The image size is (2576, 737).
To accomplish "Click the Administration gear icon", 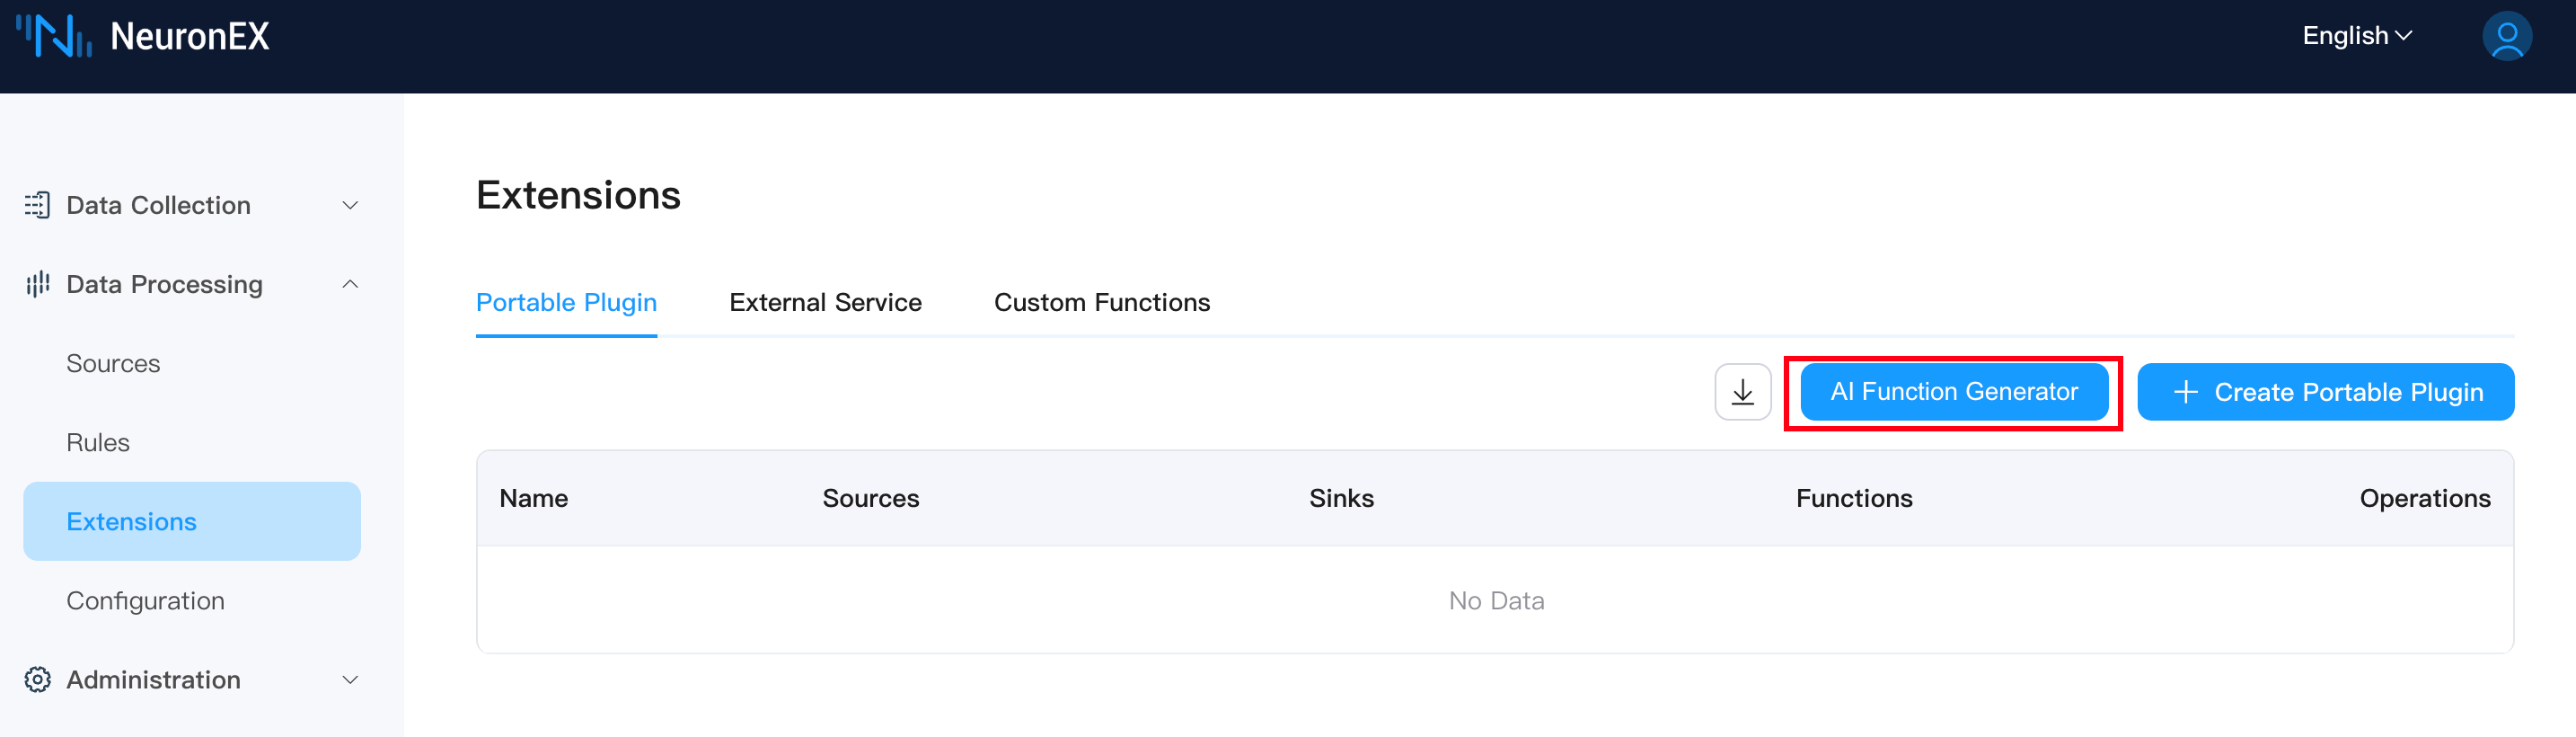I will point(37,680).
